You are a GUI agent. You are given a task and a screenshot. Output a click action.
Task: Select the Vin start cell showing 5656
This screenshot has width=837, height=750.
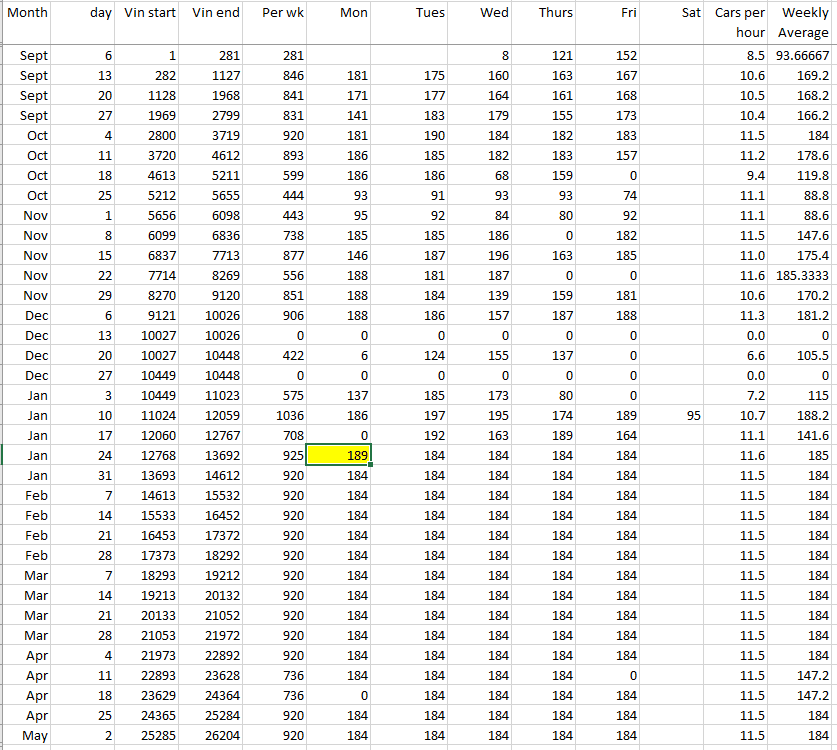150,215
